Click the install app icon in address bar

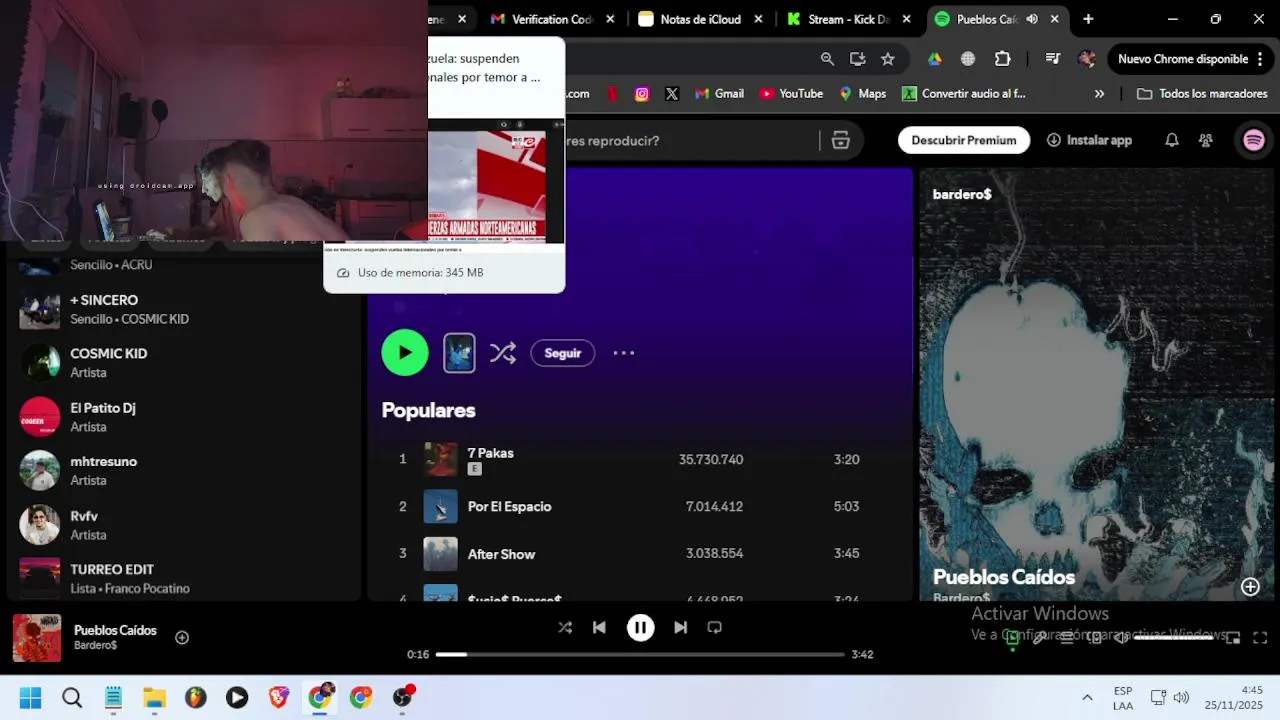(x=857, y=59)
